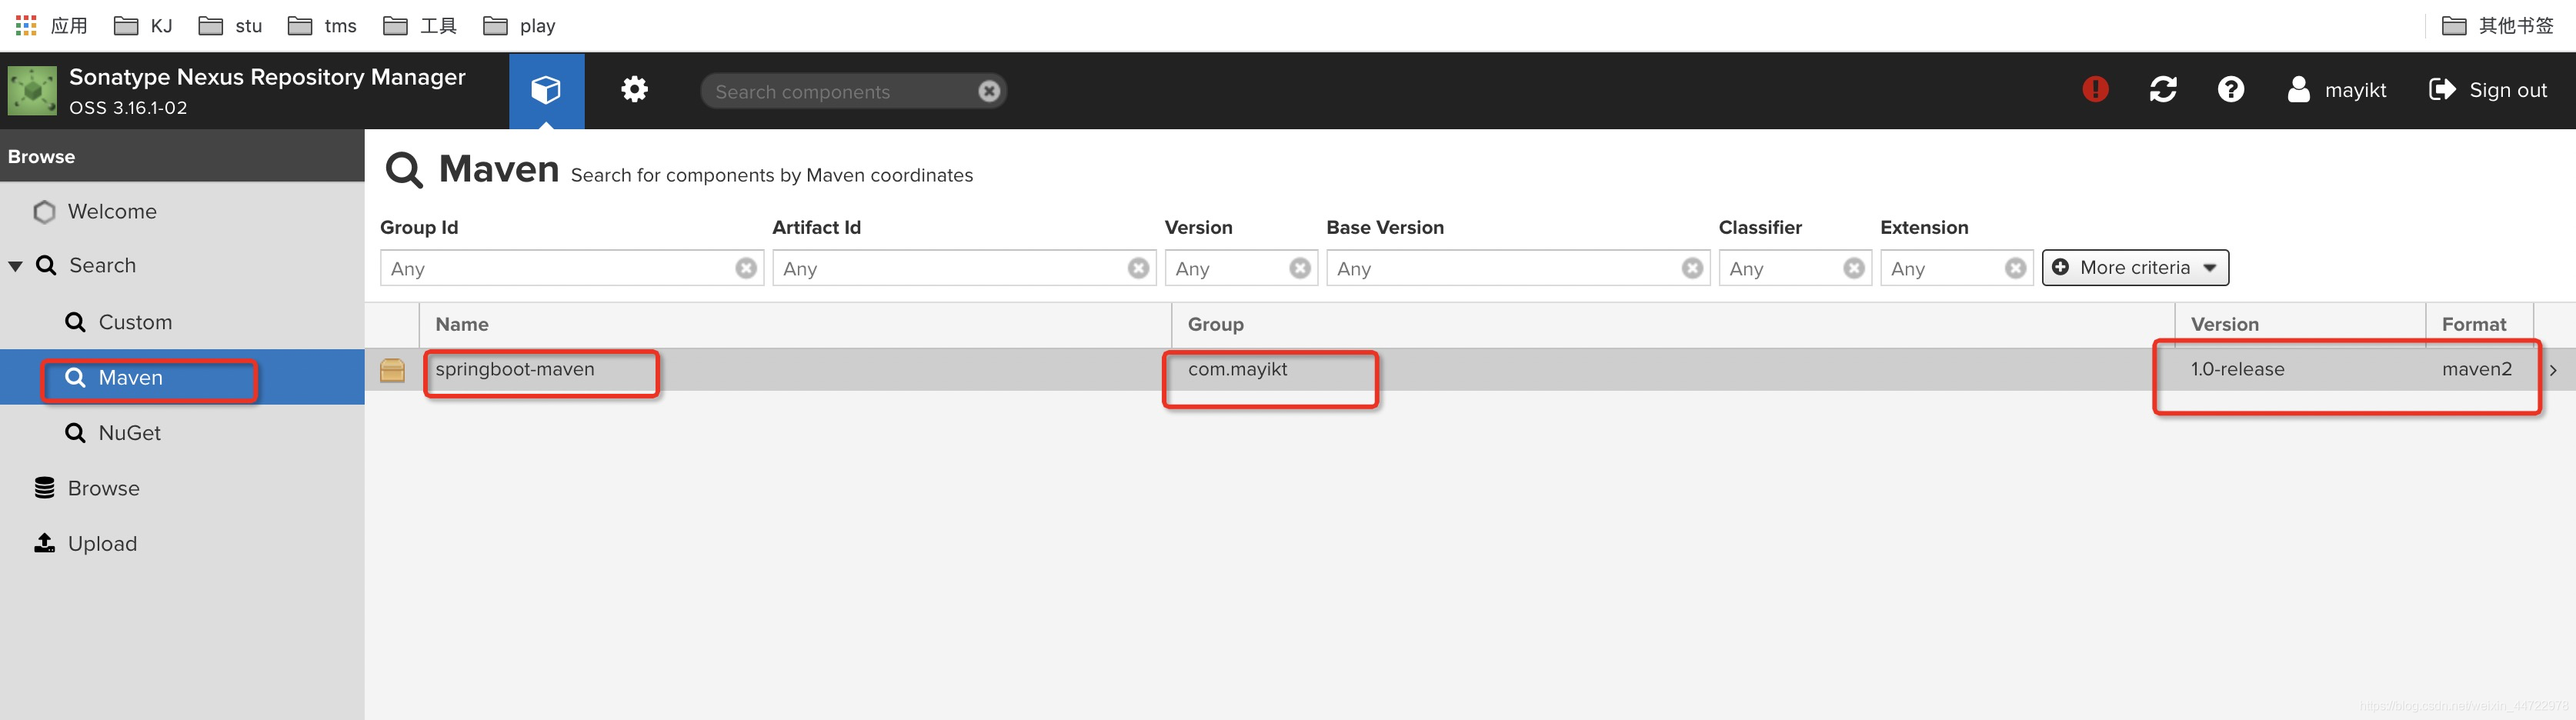Open the stu bookmark folder

(x=230, y=25)
